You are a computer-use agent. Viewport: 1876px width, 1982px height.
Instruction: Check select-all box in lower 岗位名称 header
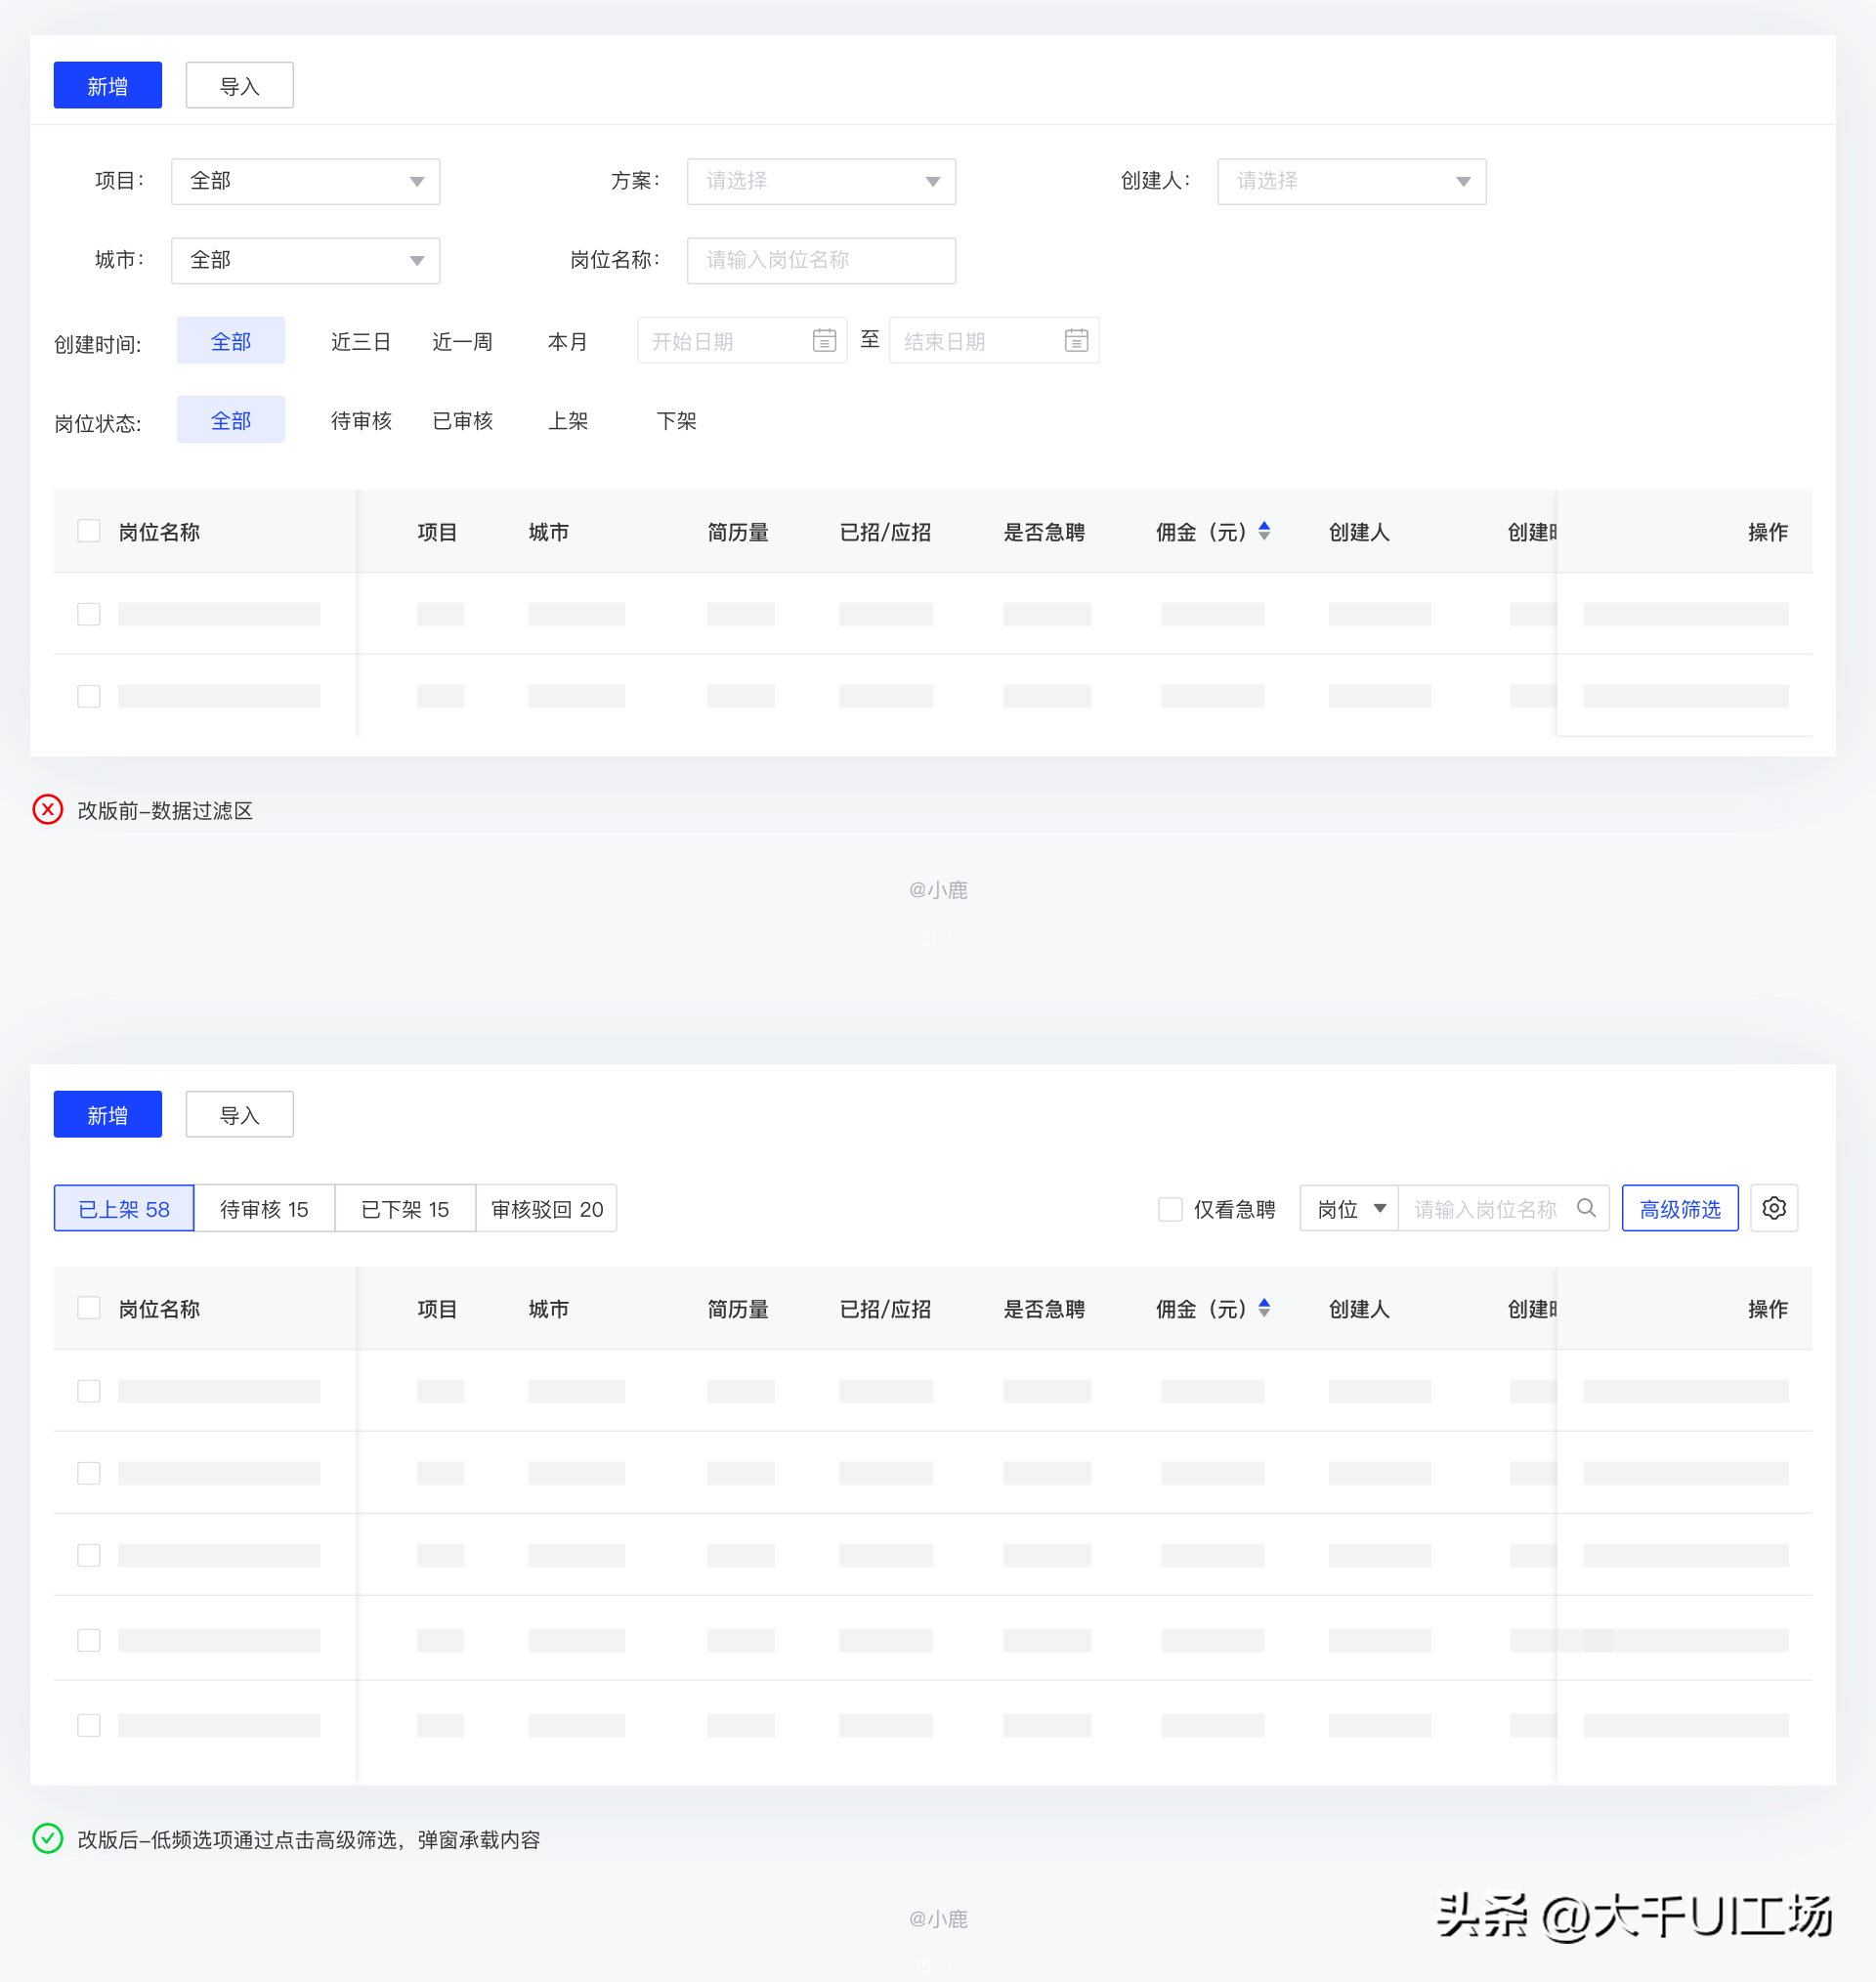[x=89, y=1308]
